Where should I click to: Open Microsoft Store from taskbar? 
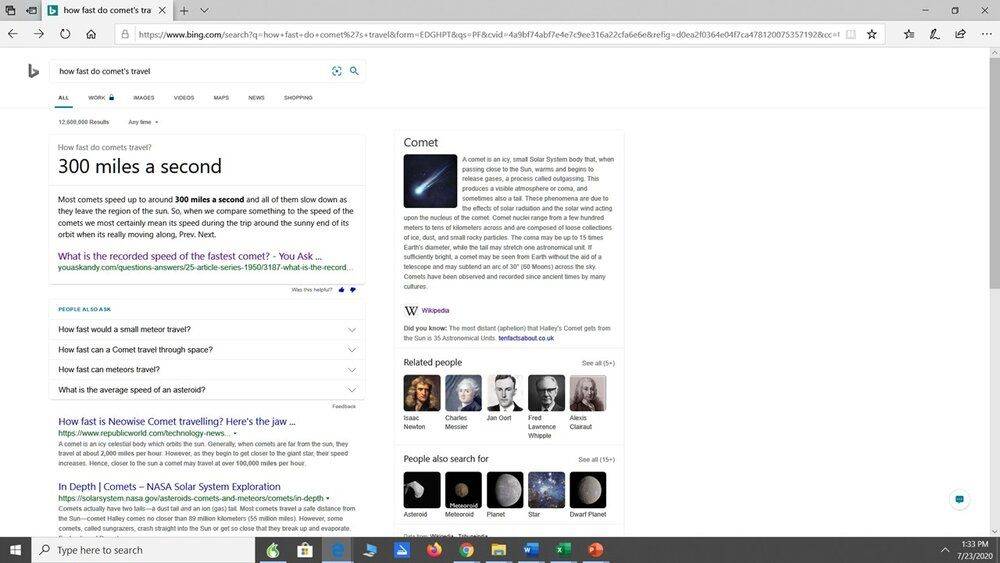(x=305, y=550)
